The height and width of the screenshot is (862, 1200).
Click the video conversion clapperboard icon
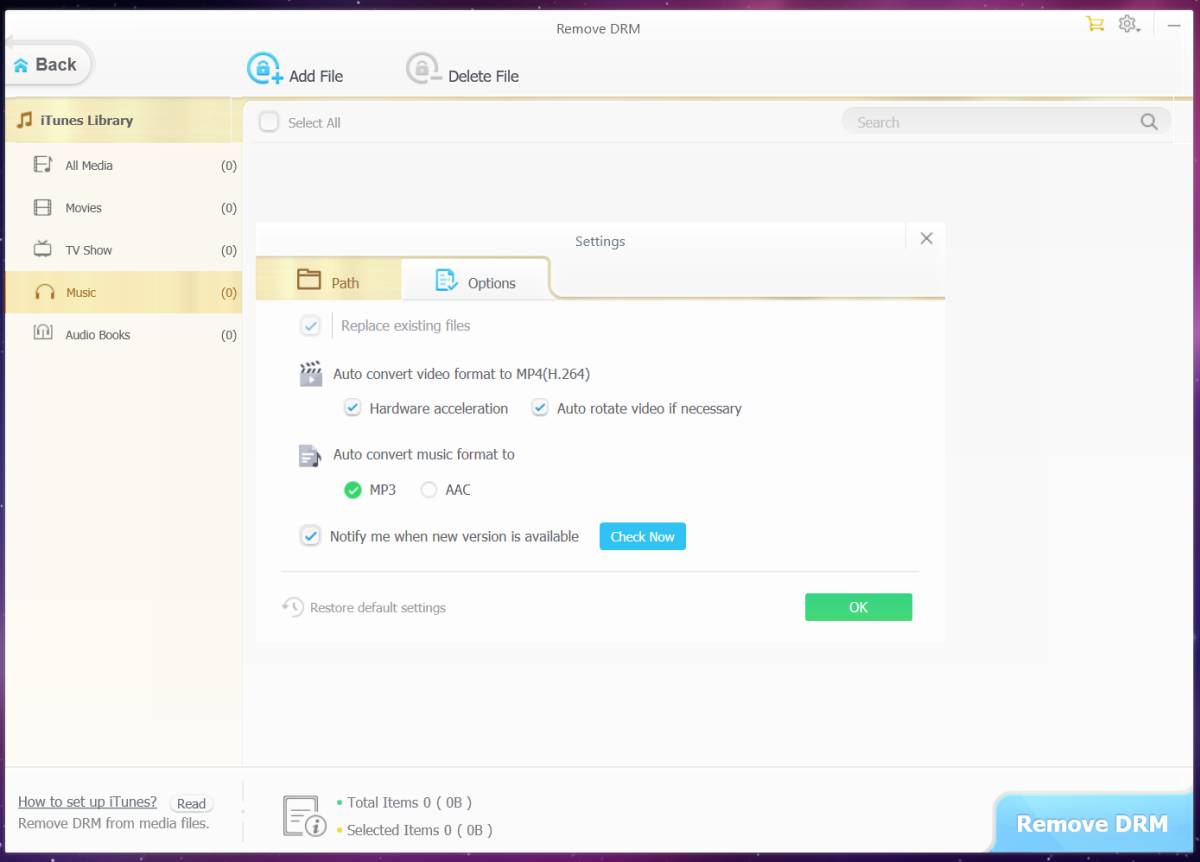tap(311, 374)
